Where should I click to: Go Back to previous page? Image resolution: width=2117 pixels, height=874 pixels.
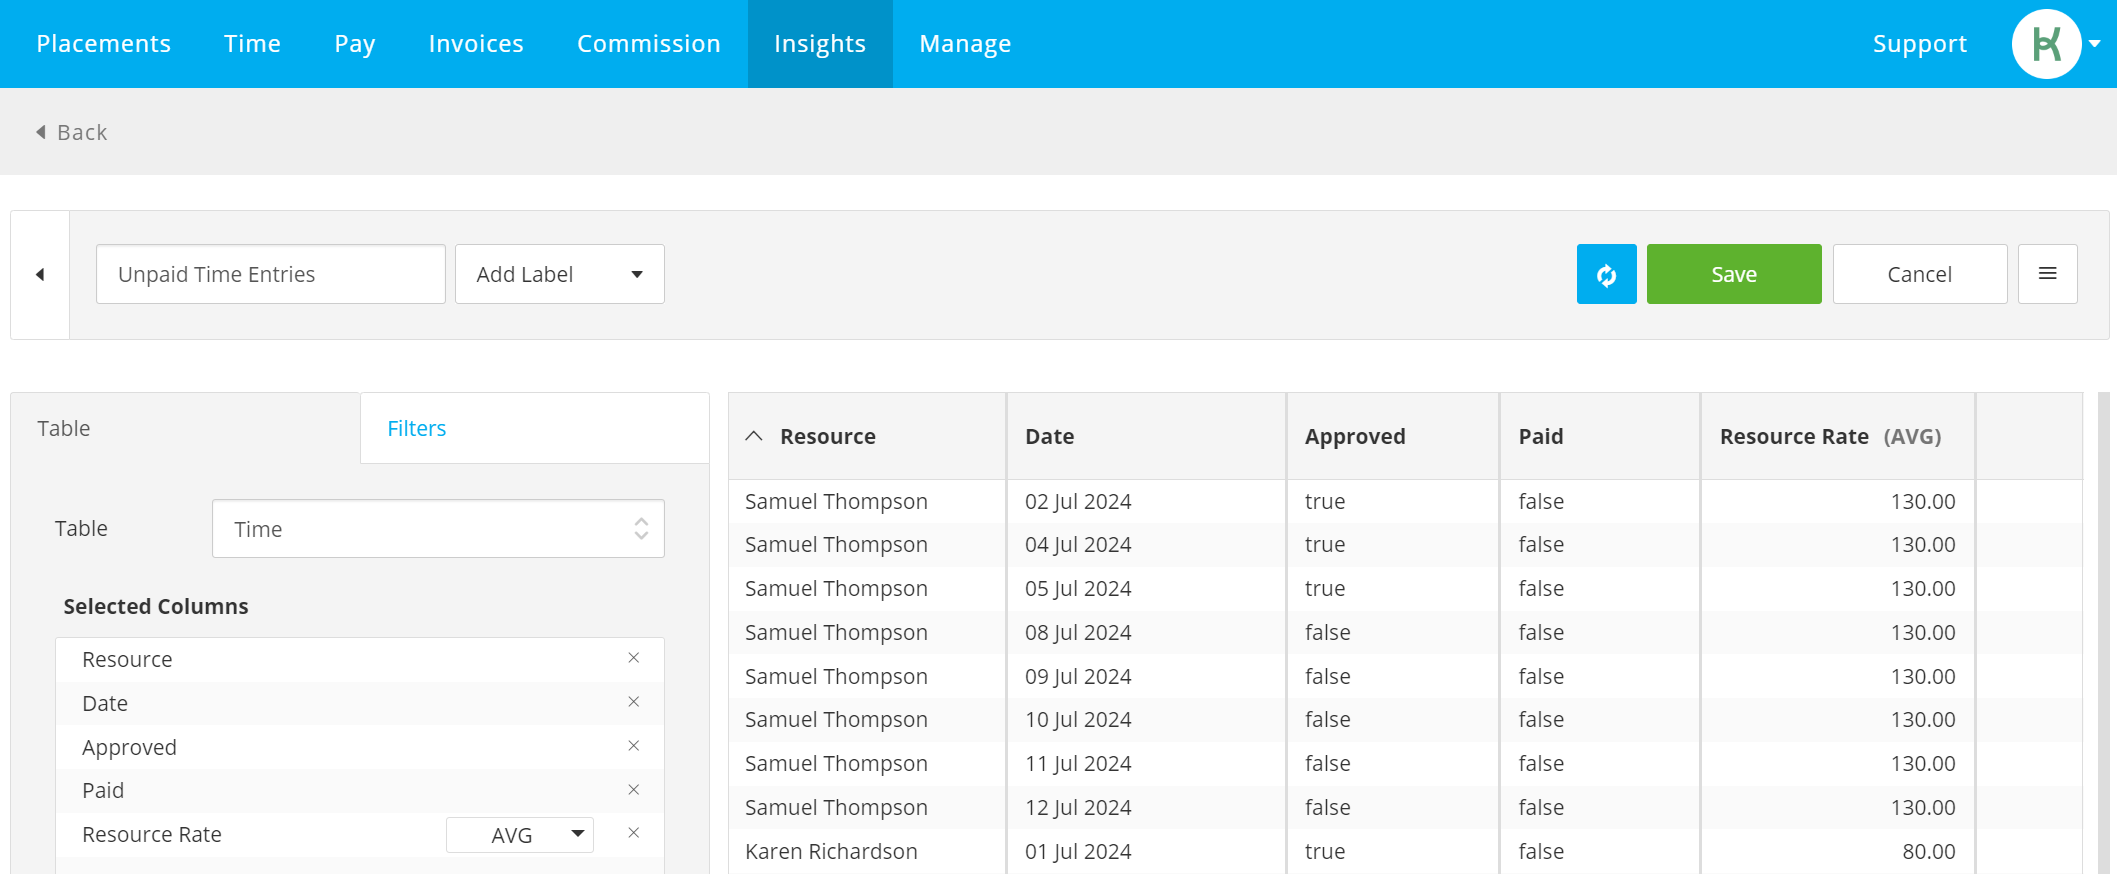tap(72, 132)
